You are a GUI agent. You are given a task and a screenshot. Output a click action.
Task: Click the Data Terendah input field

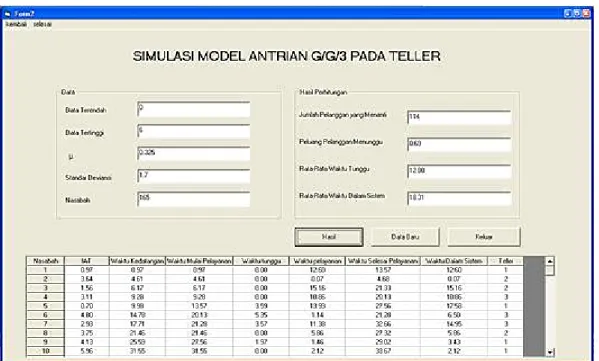(194, 110)
